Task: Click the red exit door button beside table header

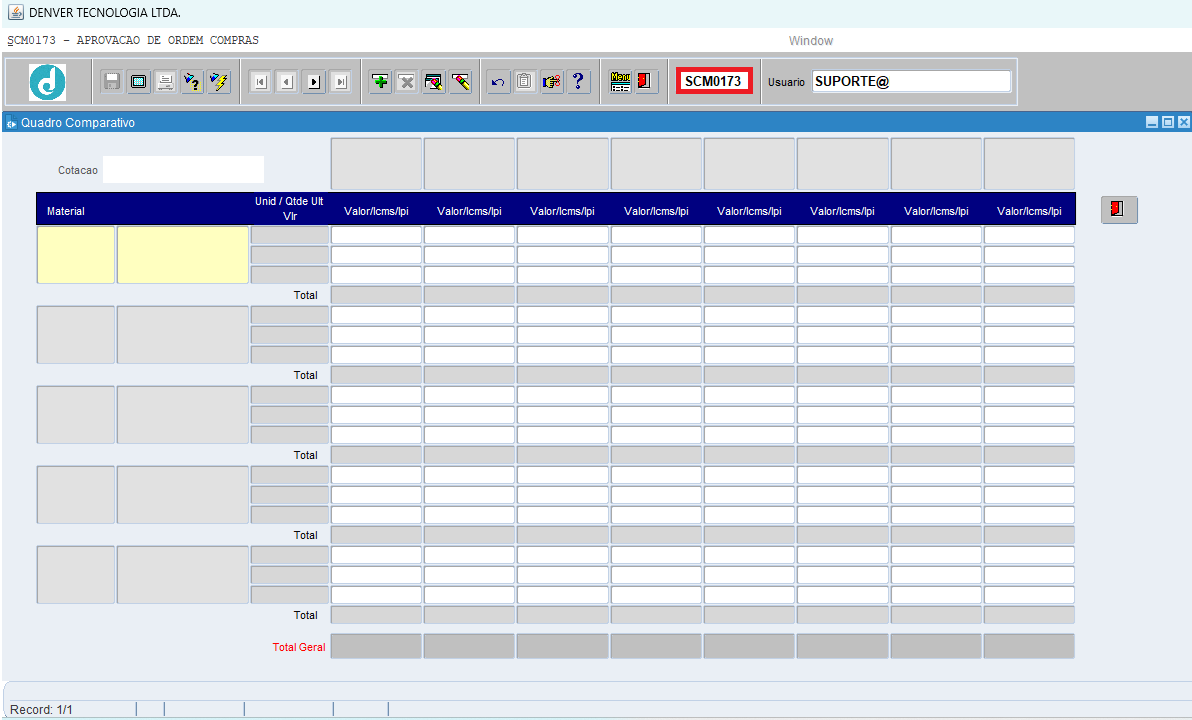Action: [x=1119, y=209]
